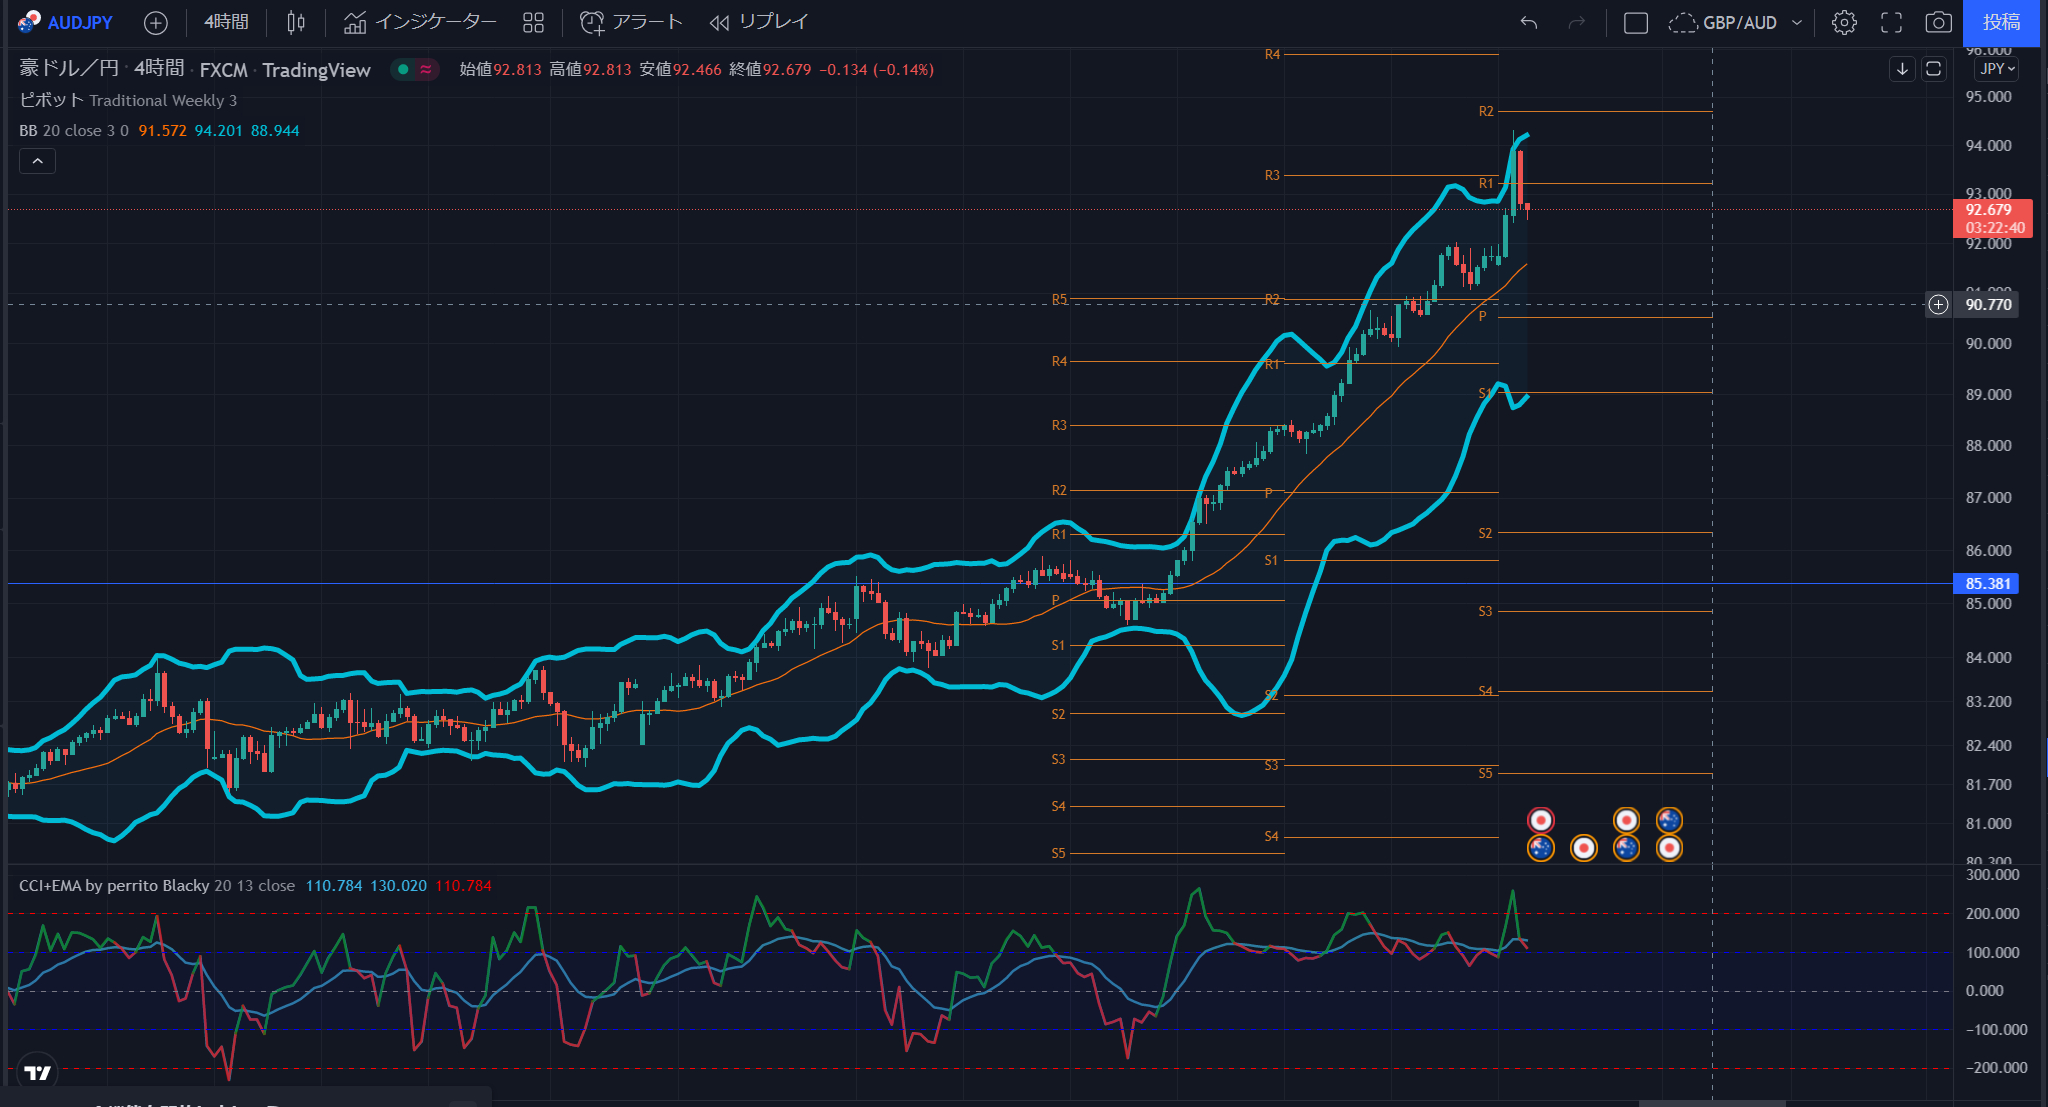
Task: Toggle the market status green dot indicator
Action: tap(403, 69)
